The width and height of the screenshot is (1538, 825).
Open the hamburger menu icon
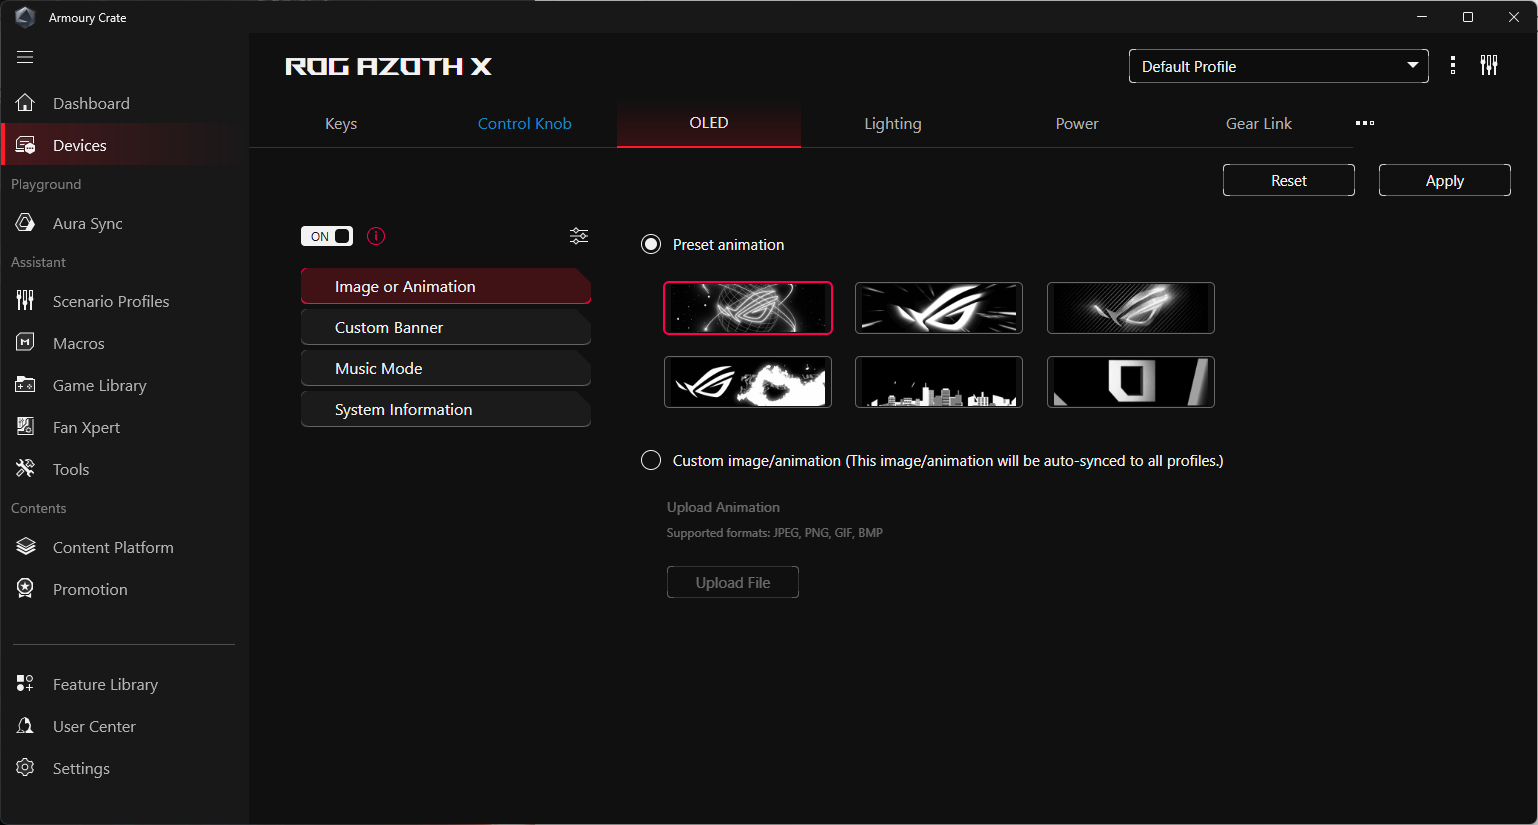click(x=25, y=57)
